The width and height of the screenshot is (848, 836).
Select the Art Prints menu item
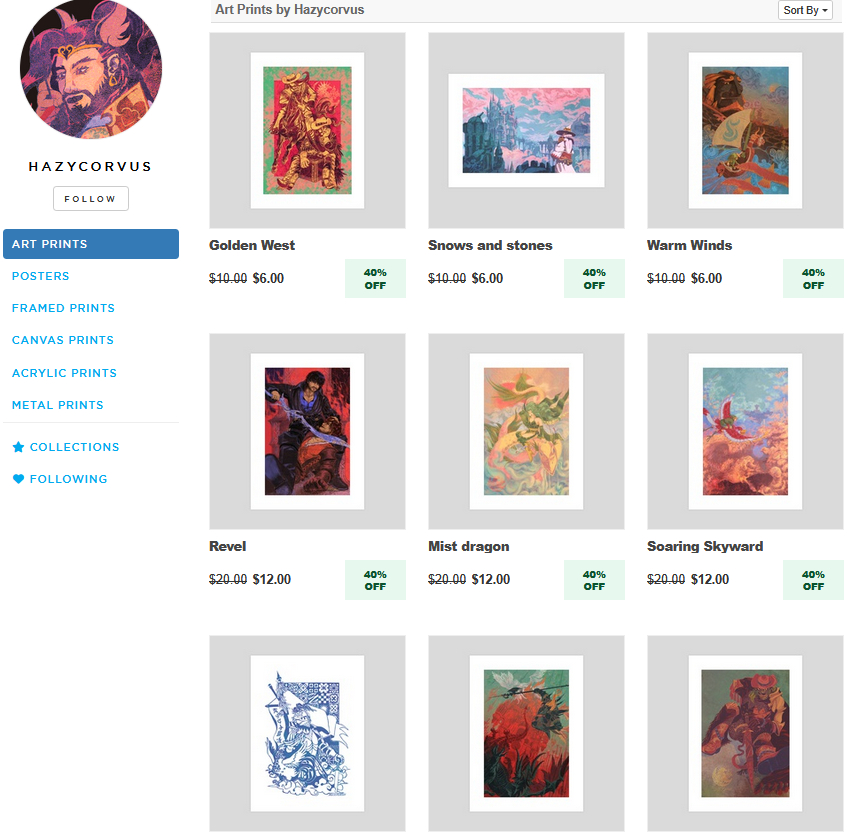pos(91,244)
